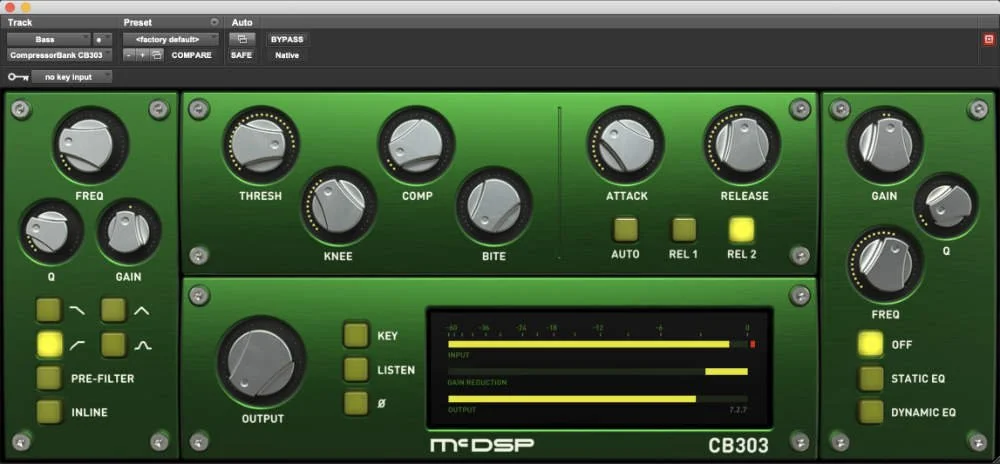1000x464 pixels.
Task: Select the EQ OFF mode button
Action: (871, 344)
